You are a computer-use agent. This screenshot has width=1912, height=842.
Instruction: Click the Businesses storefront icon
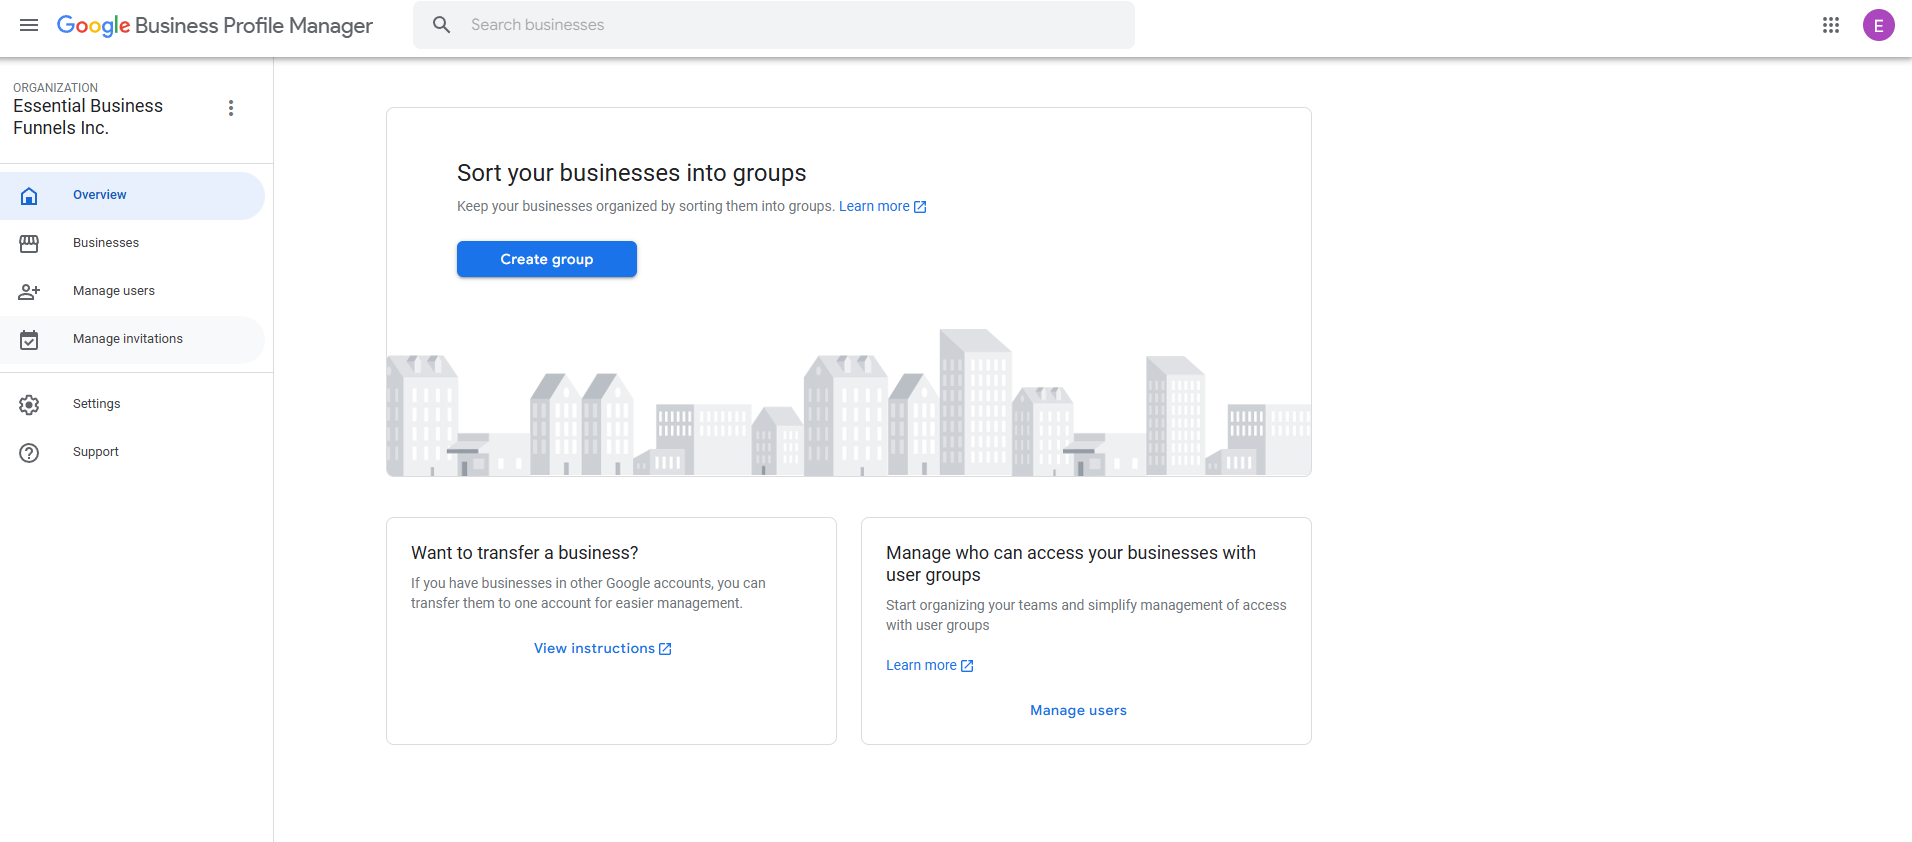coord(29,244)
